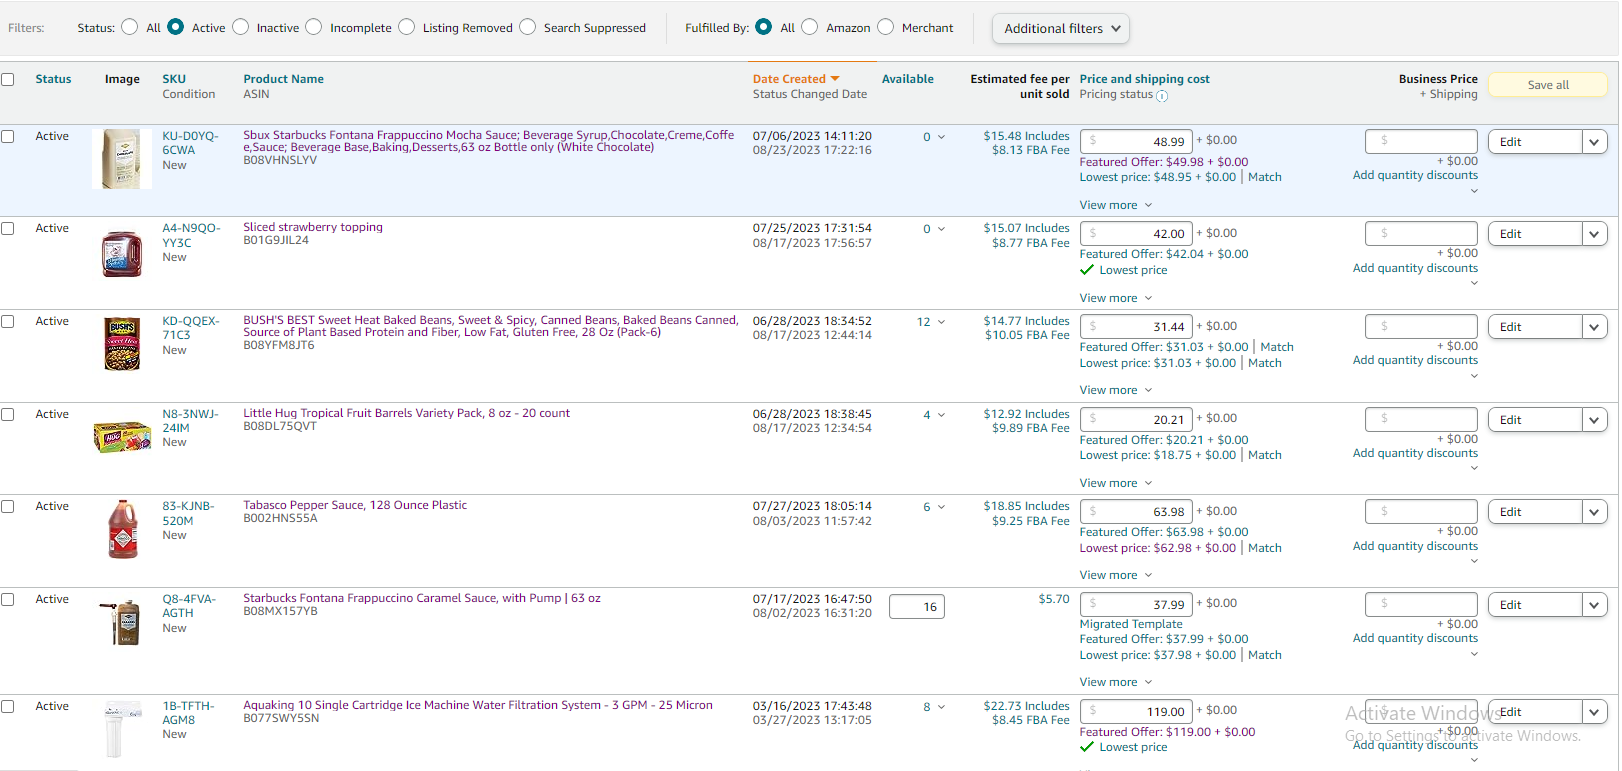Open Edit dropdown arrow for Sliced strawberry topping
1622x771 pixels.
click(1594, 234)
